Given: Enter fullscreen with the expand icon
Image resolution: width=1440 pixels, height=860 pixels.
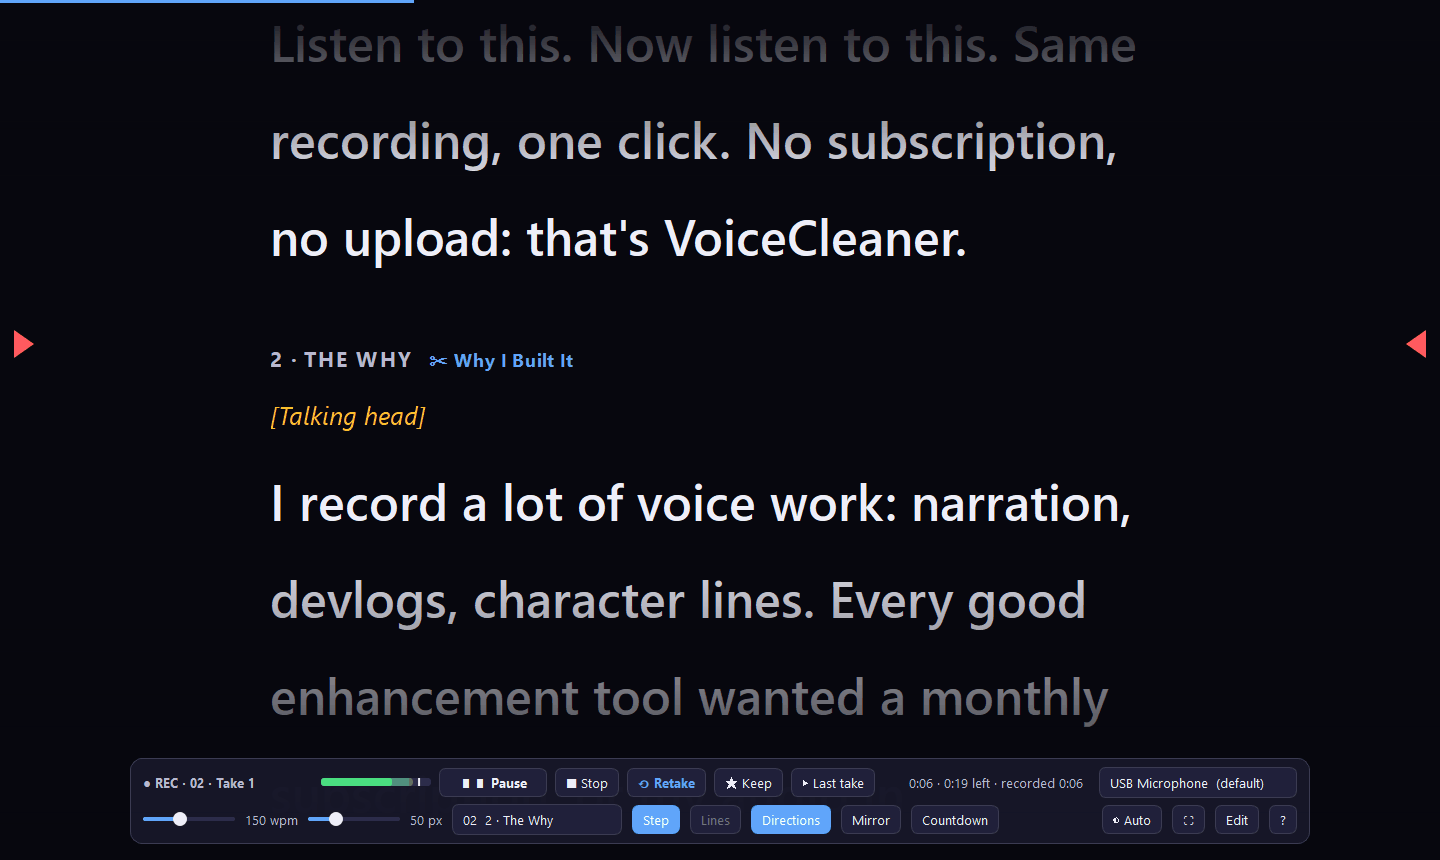Looking at the screenshot, I should click(x=1188, y=820).
